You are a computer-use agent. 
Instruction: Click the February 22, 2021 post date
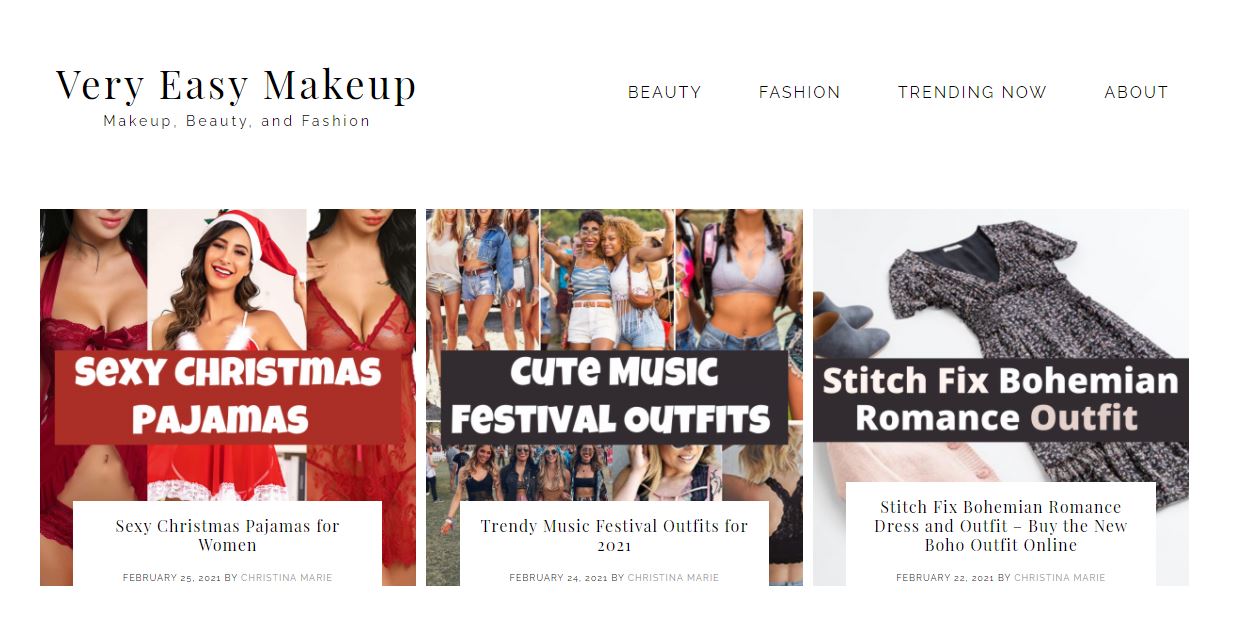(945, 578)
